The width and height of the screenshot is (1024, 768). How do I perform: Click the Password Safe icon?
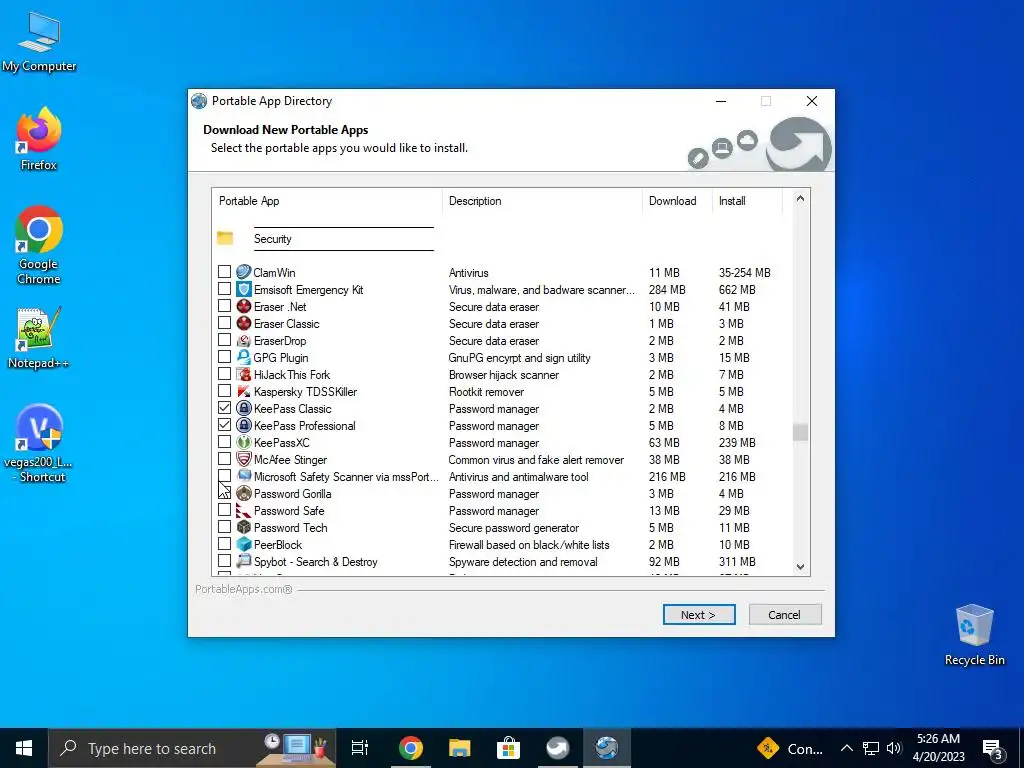pos(244,509)
